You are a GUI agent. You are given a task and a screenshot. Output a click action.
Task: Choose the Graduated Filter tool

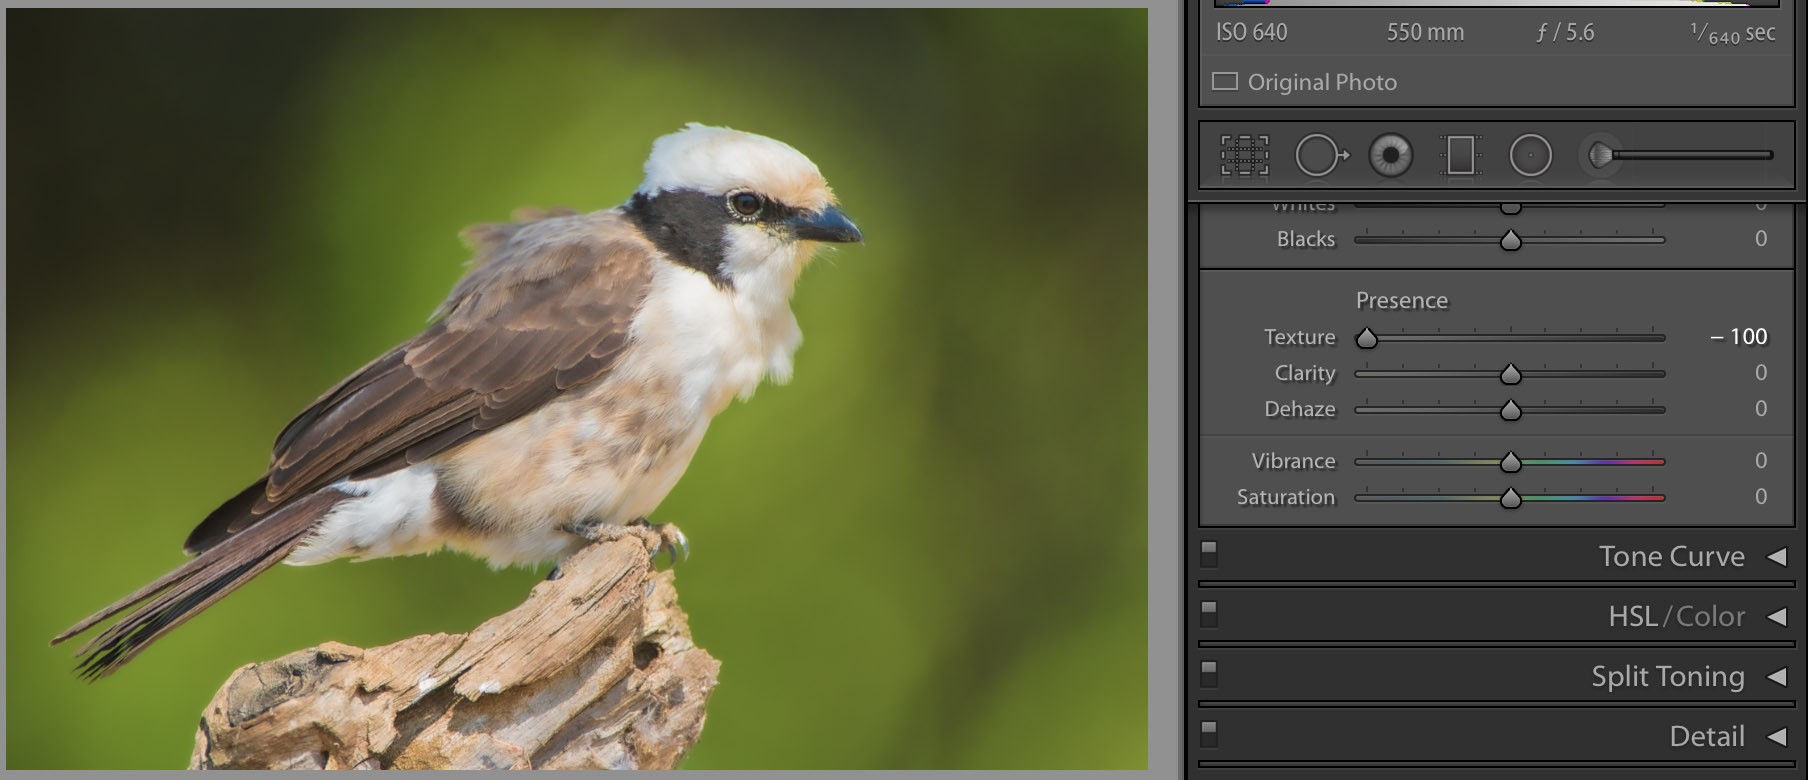(1460, 156)
